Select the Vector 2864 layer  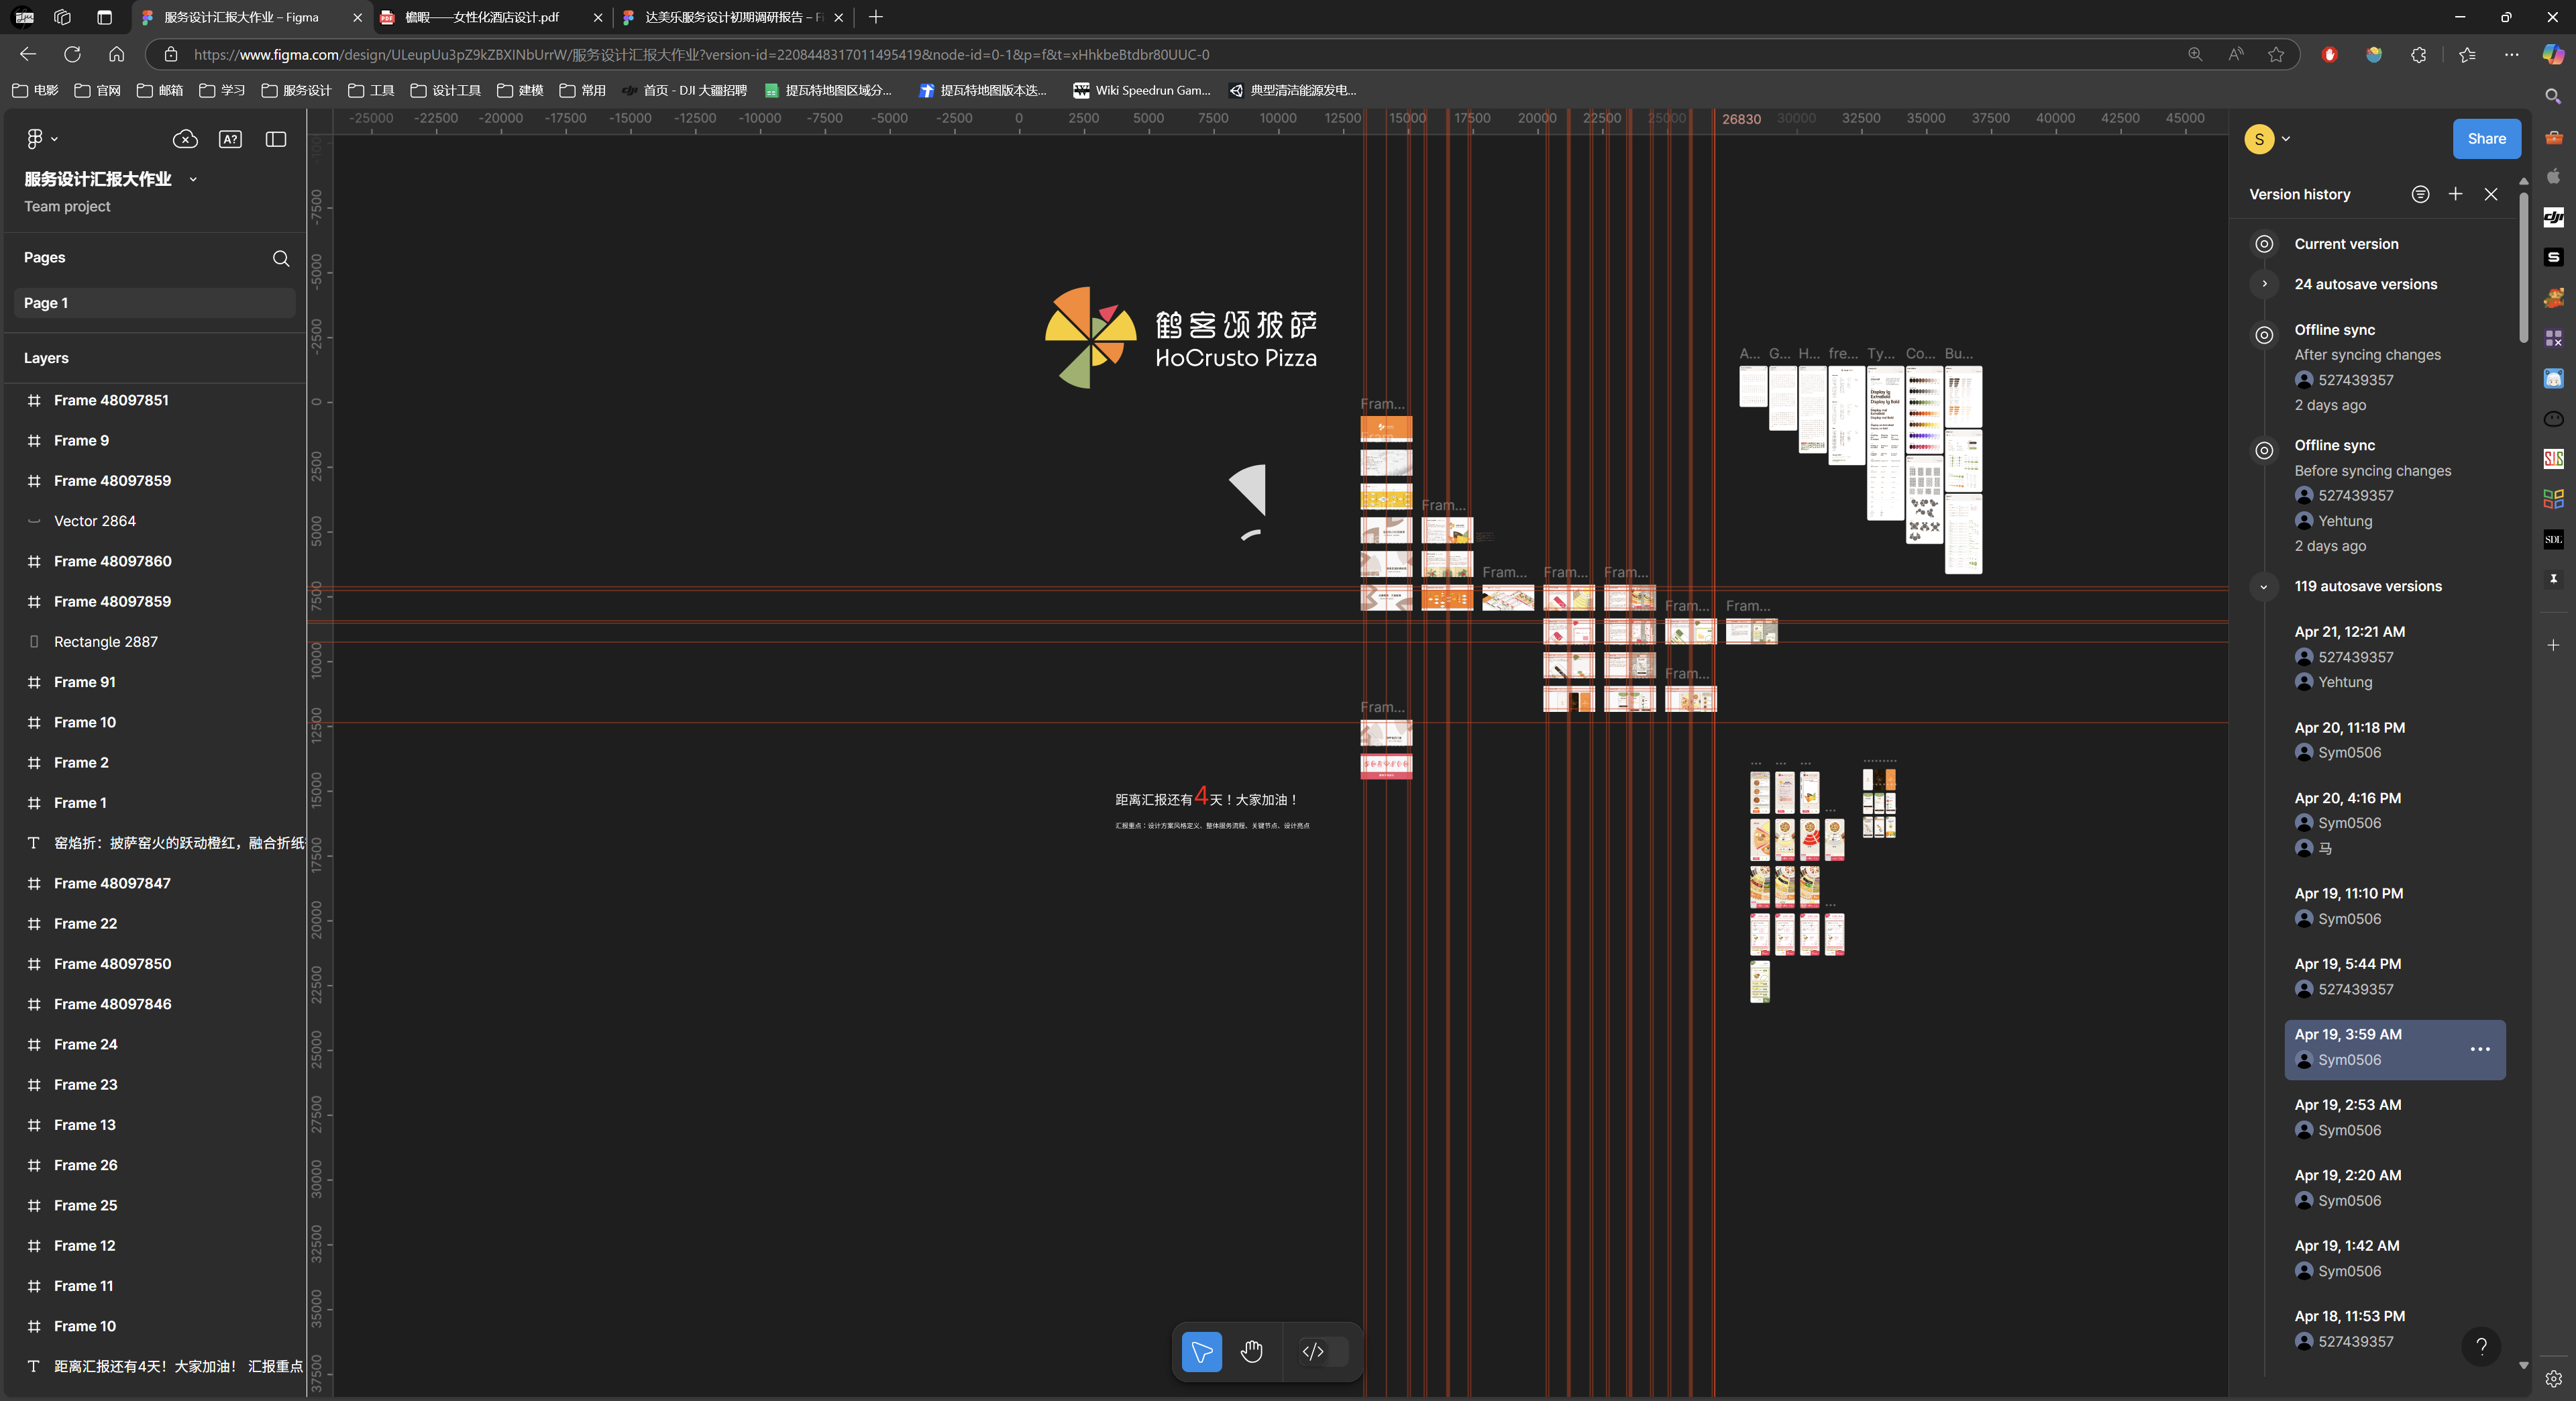point(154,521)
